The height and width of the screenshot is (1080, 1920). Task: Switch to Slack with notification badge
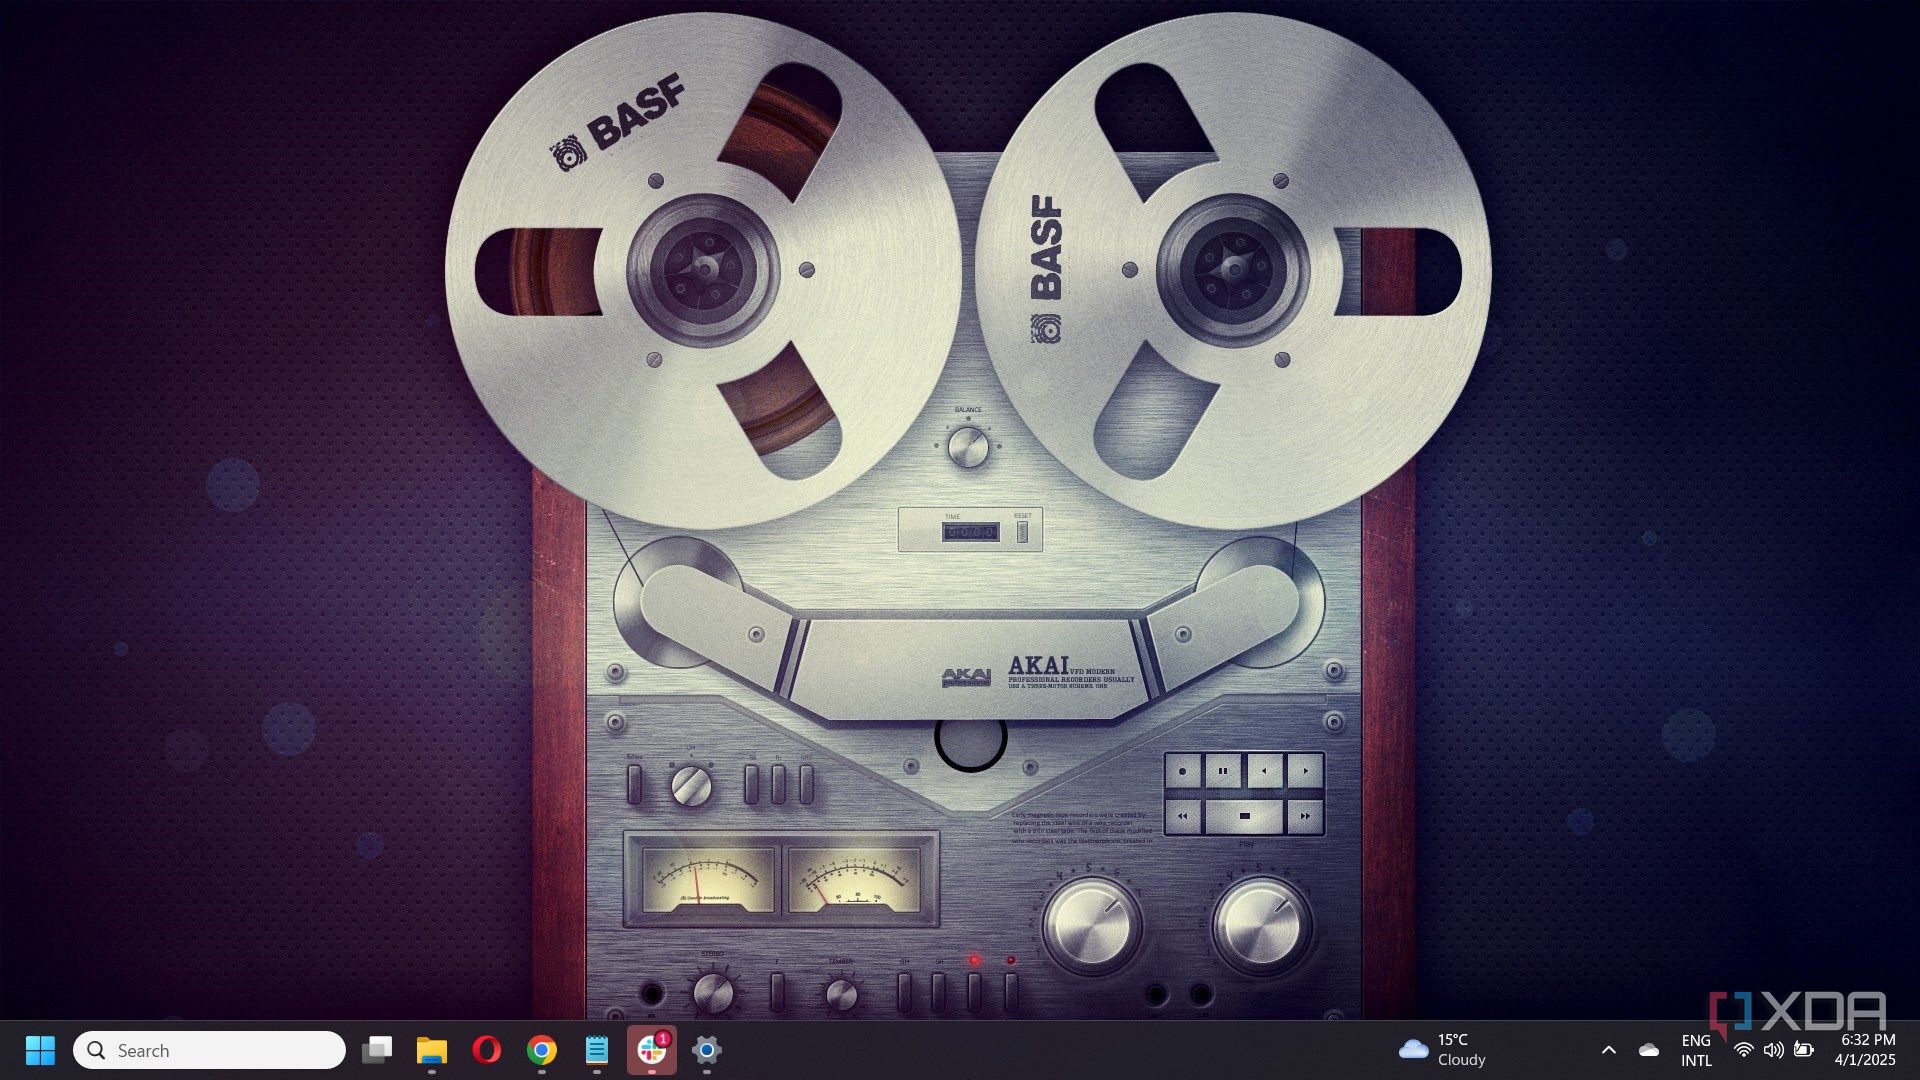coord(652,1050)
